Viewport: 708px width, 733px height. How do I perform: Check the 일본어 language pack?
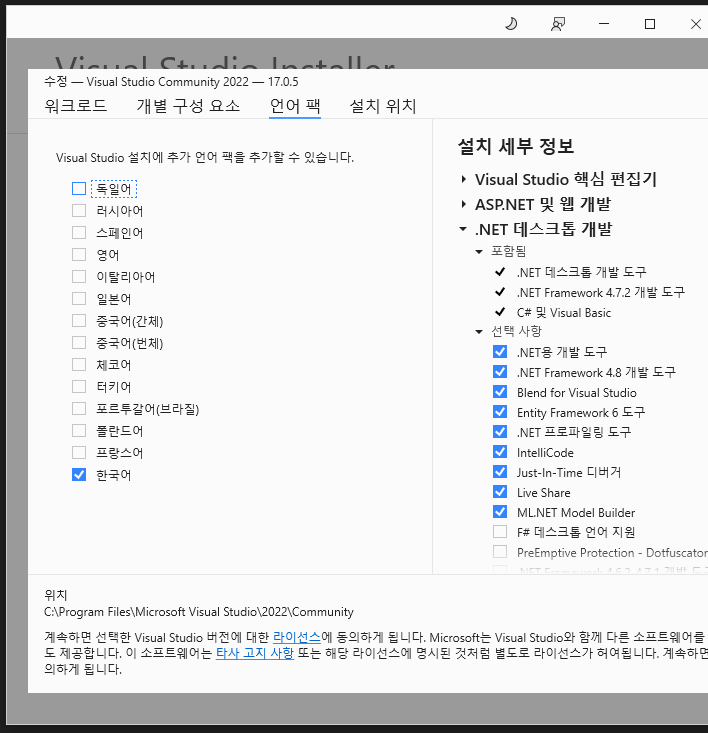(x=79, y=298)
